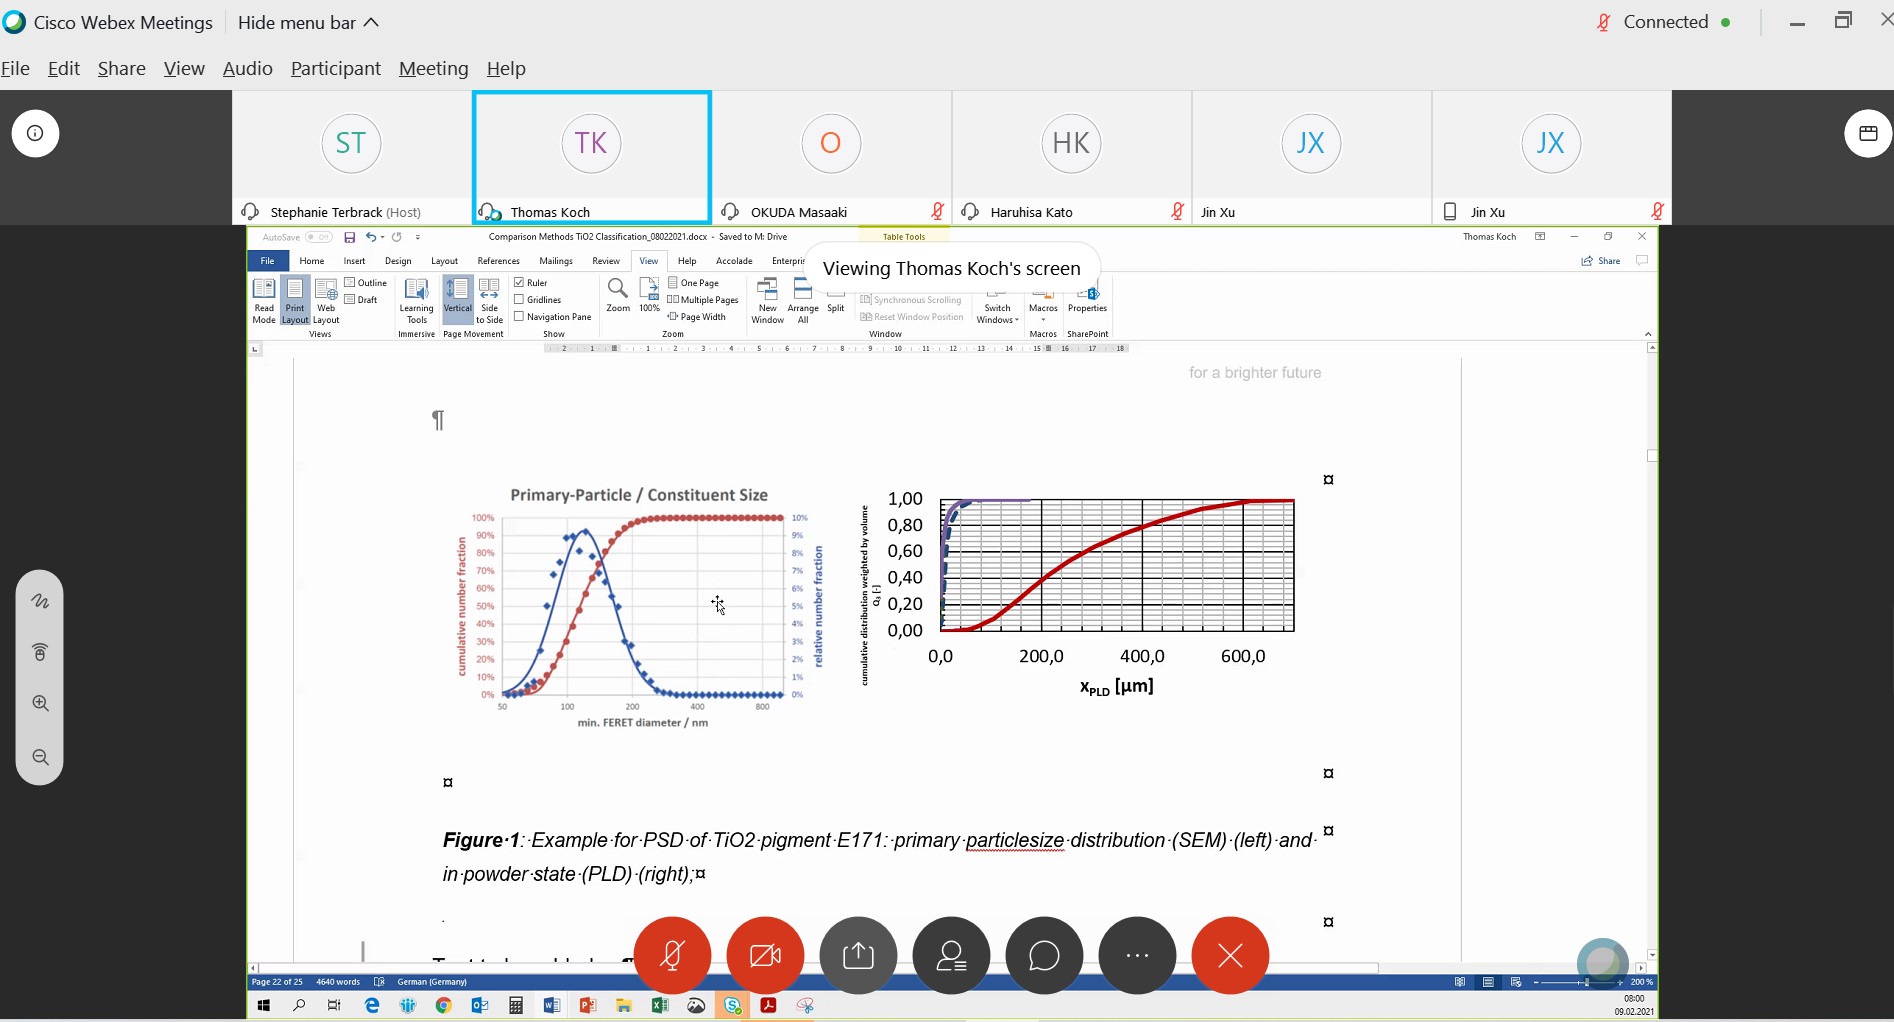This screenshot has width=1894, height=1022.
Task: Open the layout switcher icon
Action: [1868, 134]
